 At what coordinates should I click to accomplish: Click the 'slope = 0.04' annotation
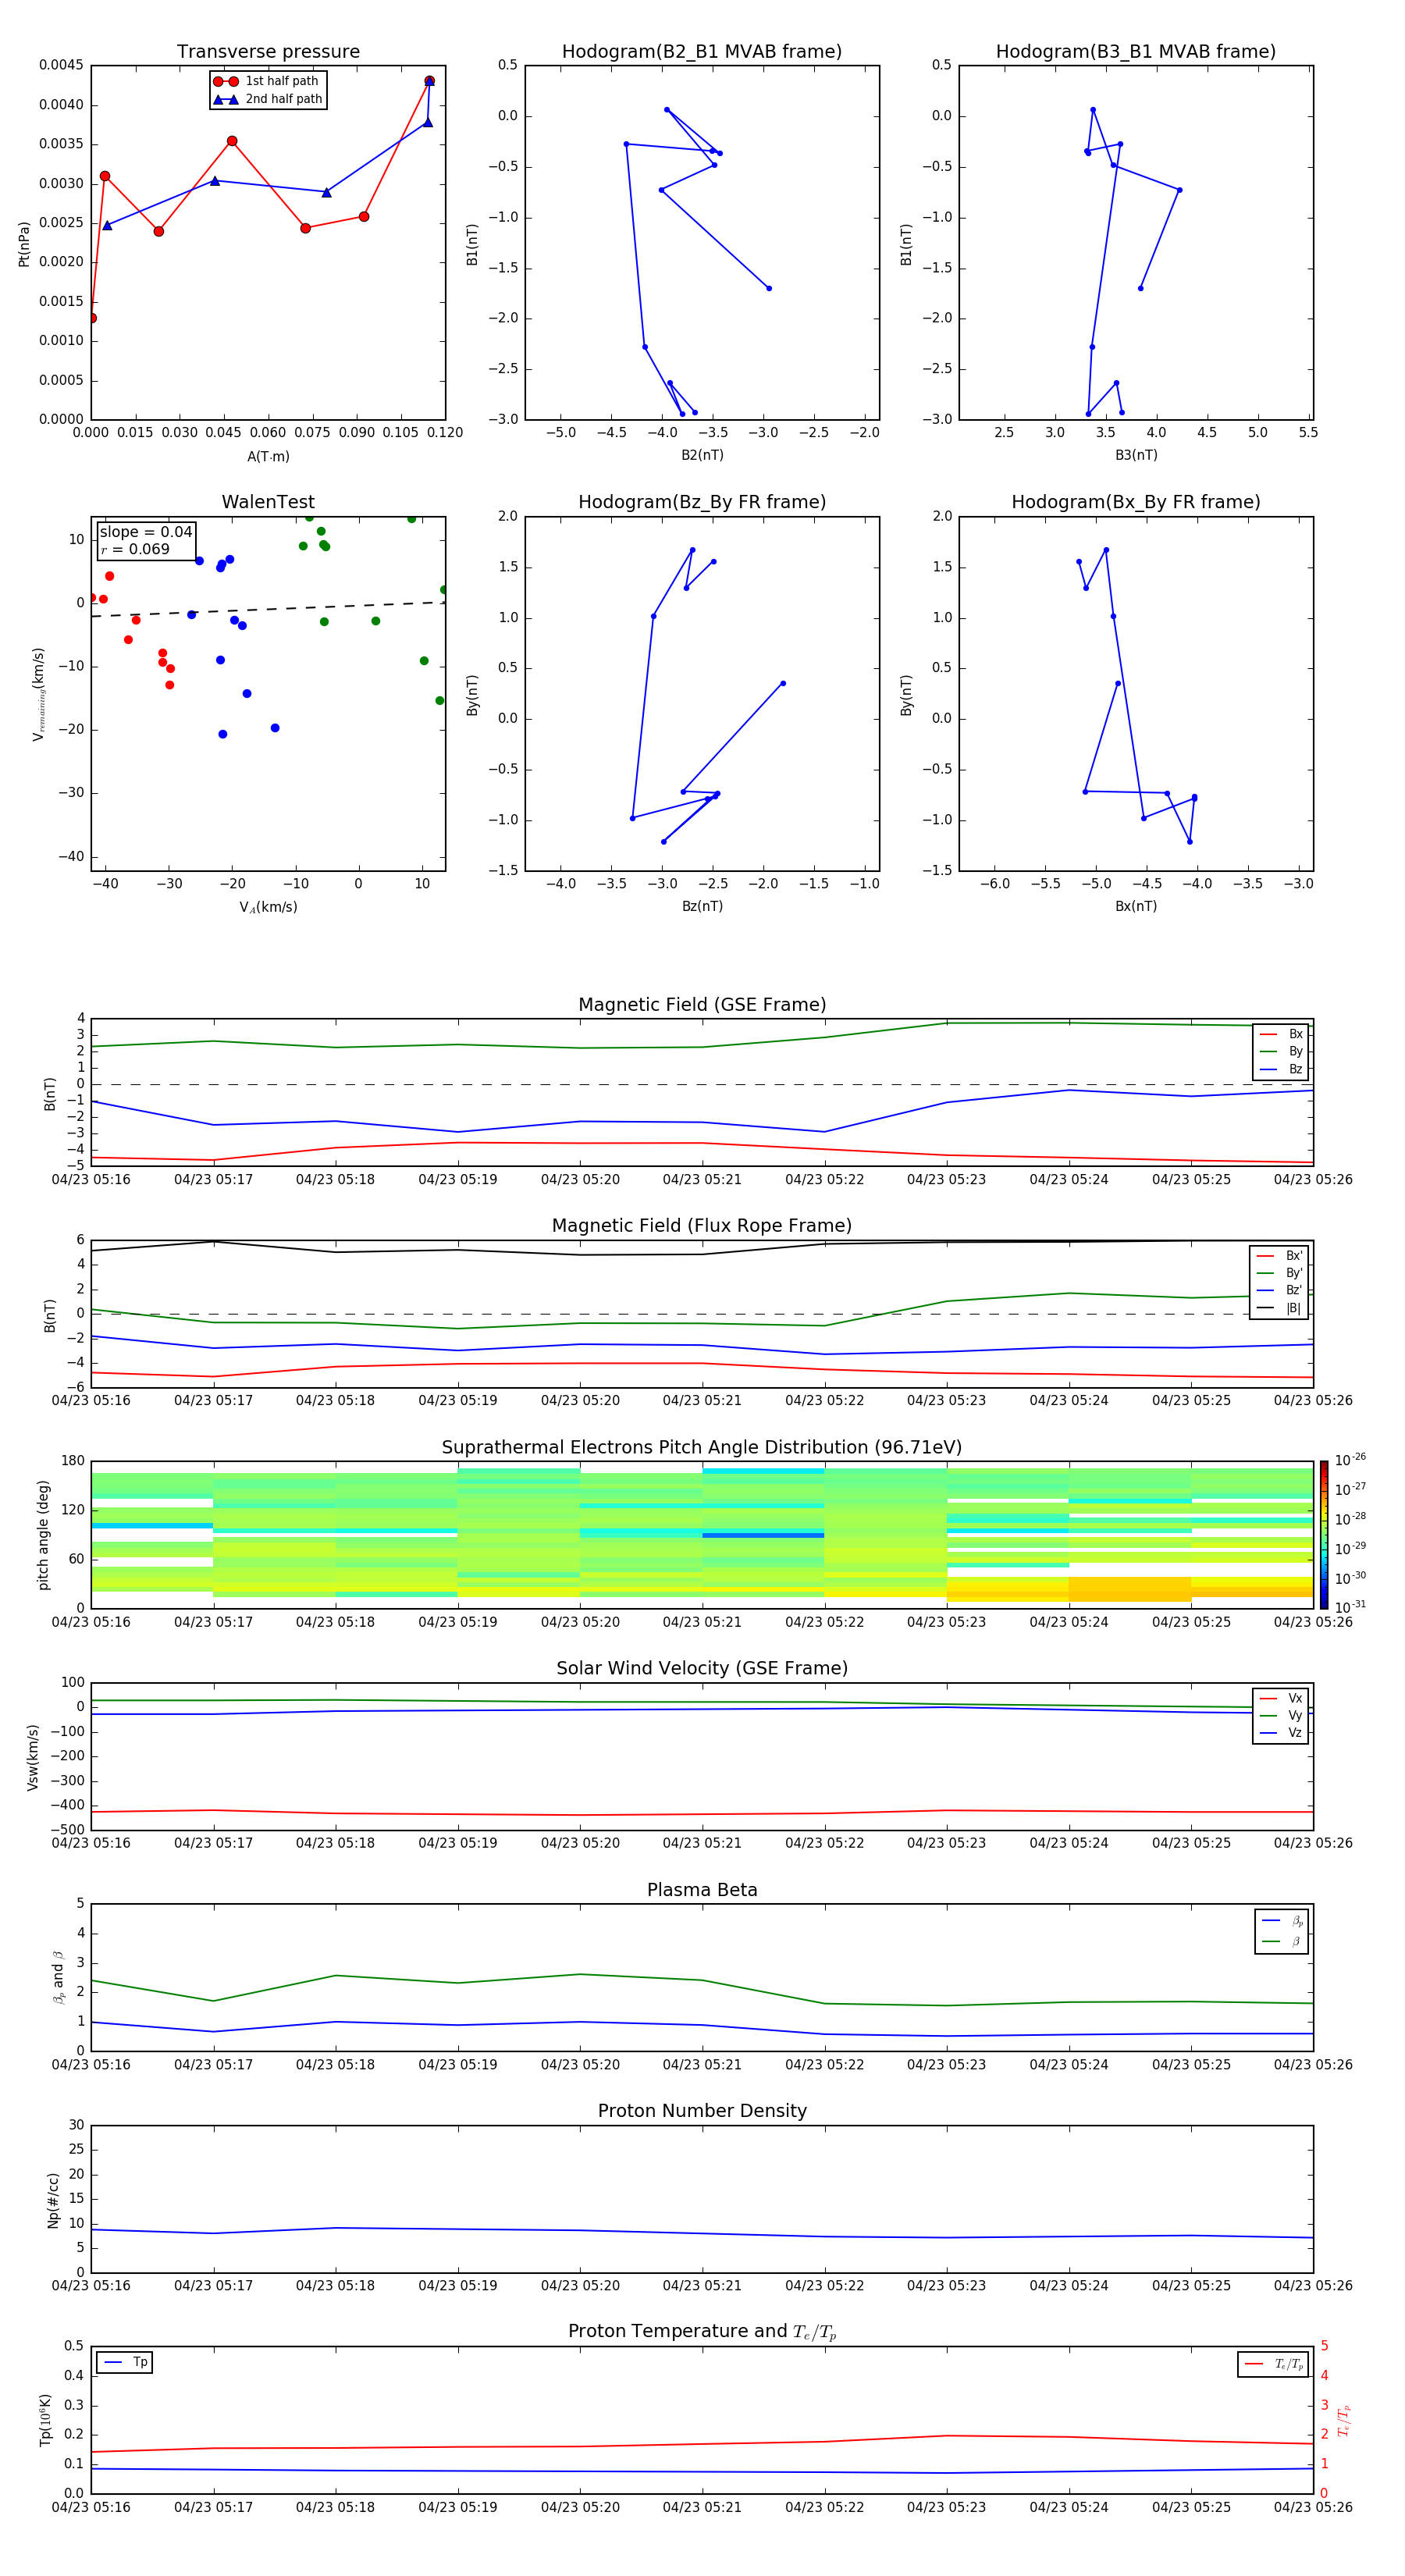pos(145,532)
